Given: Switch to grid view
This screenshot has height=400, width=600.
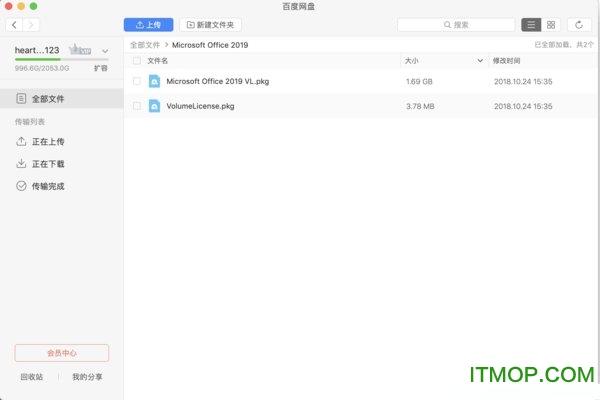Looking at the screenshot, I should [x=551, y=25].
